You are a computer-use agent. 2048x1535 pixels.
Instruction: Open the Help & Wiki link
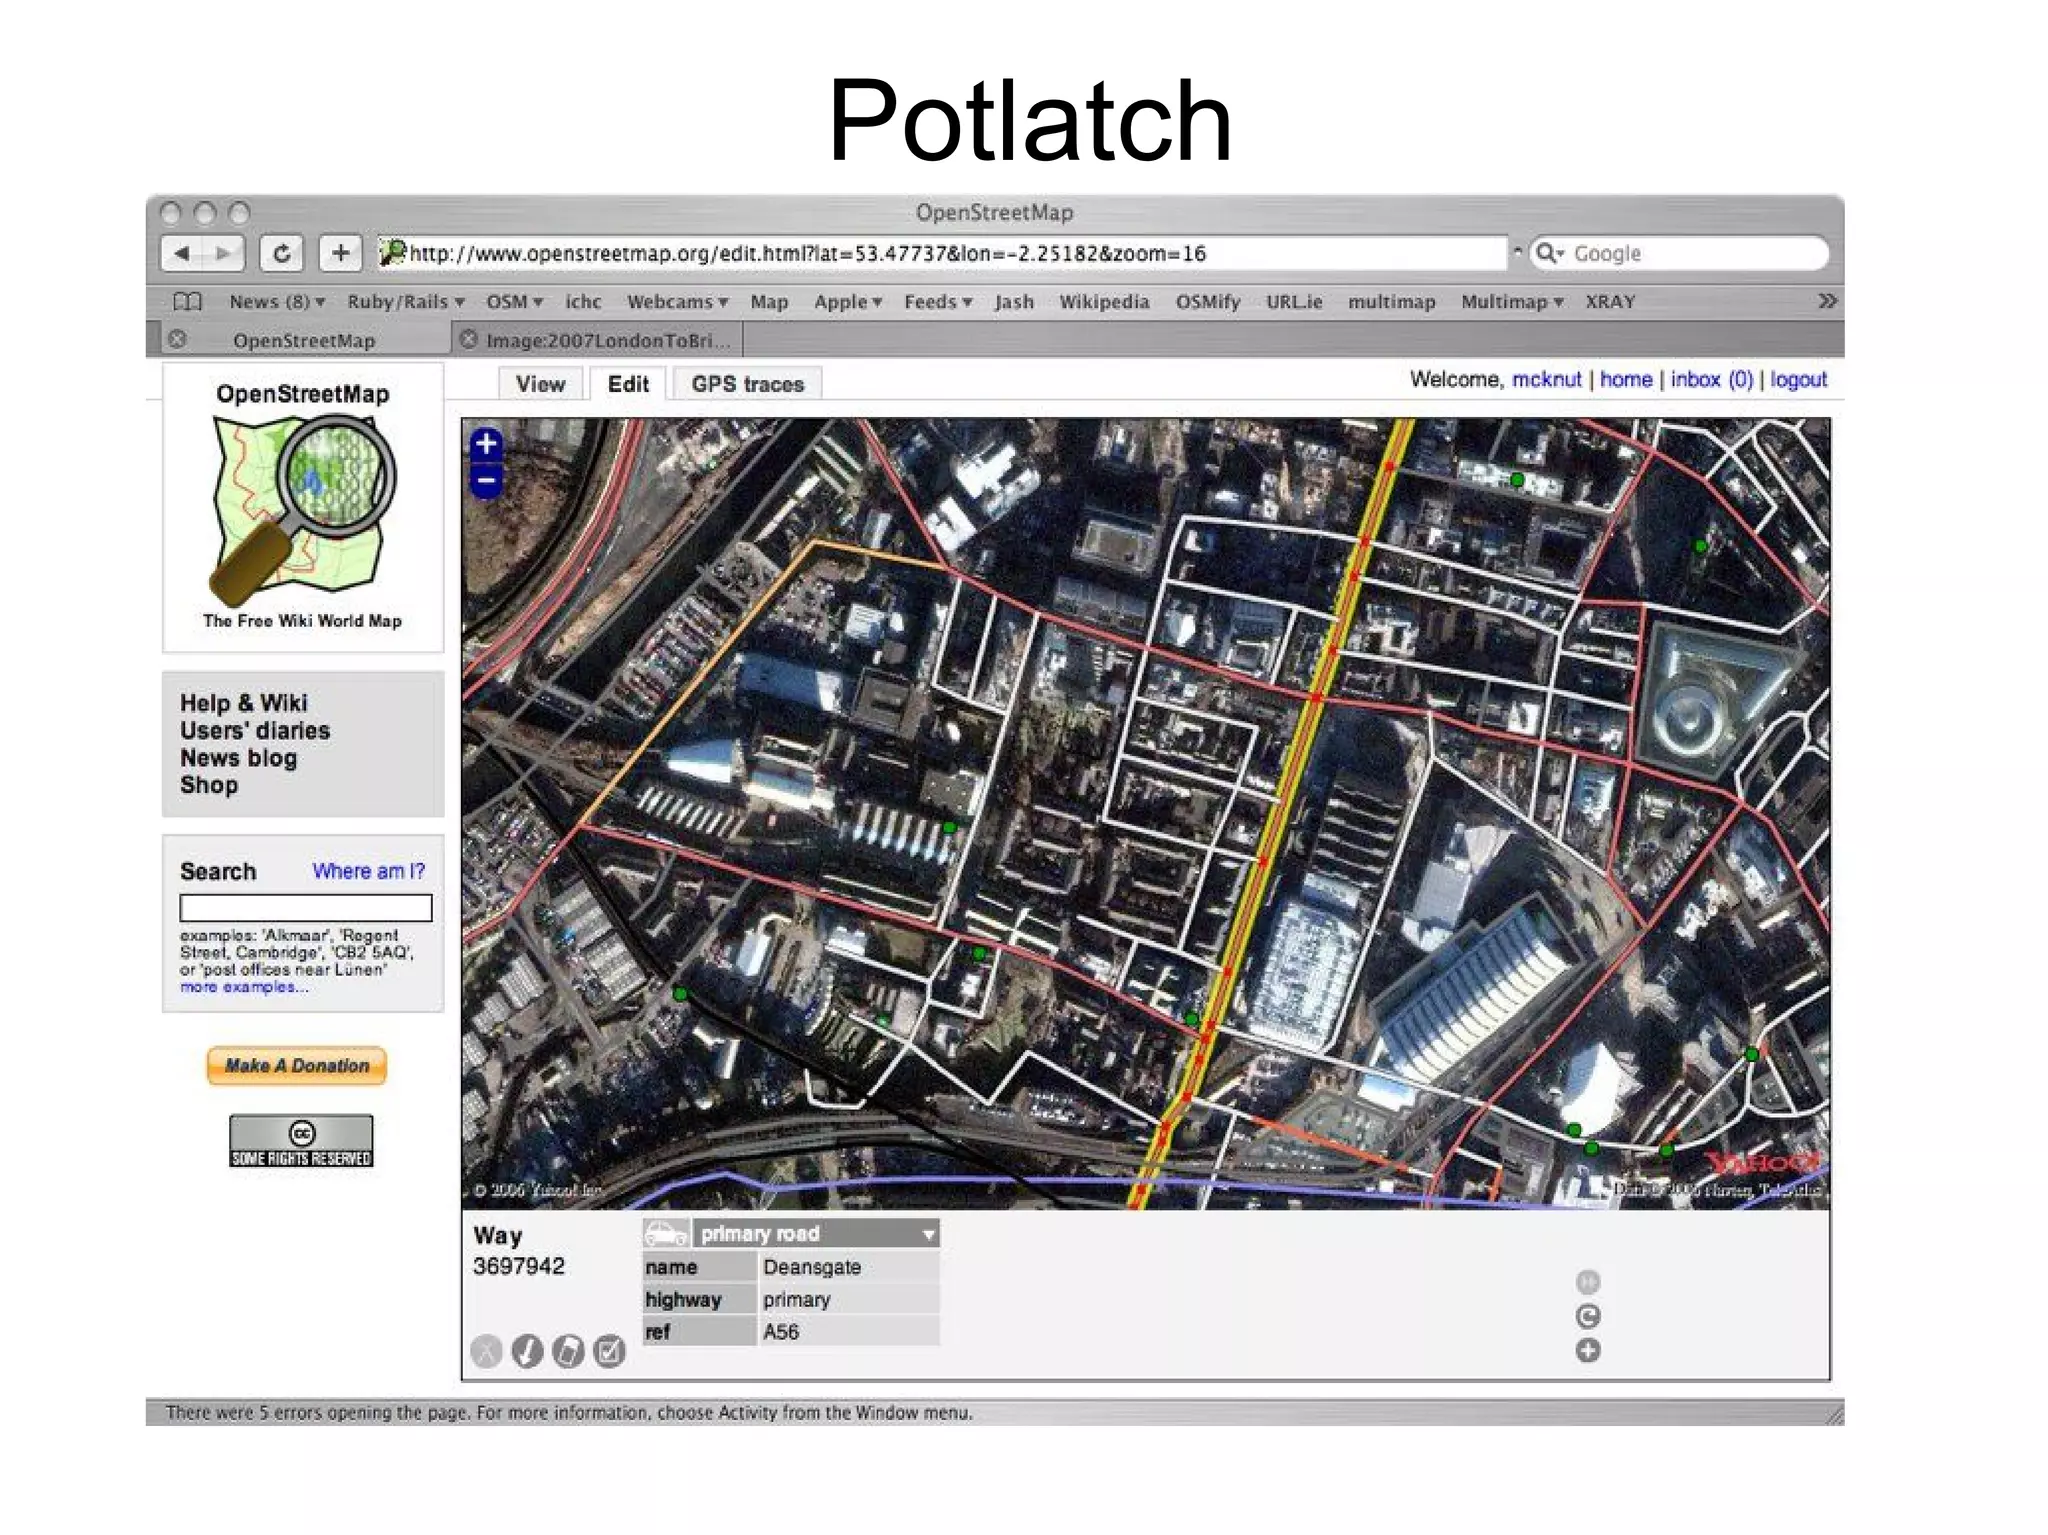tap(244, 703)
